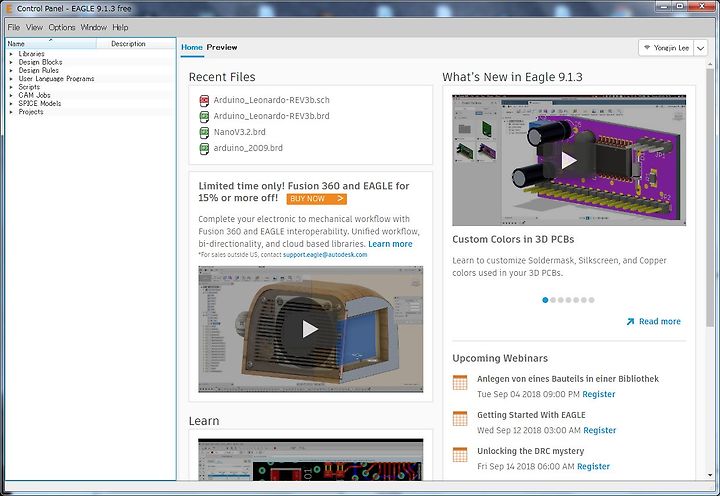Image resolution: width=720 pixels, height=496 pixels.
Task: Click the scrollbar down arrow
Action: click(x=710, y=476)
